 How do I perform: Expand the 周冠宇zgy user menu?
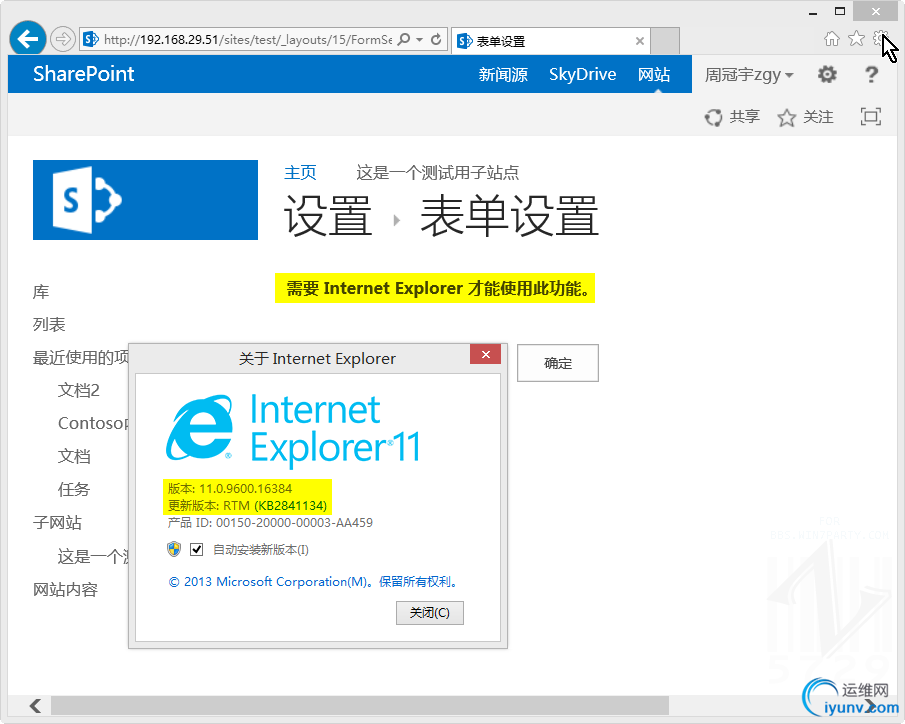pyautogui.click(x=749, y=74)
